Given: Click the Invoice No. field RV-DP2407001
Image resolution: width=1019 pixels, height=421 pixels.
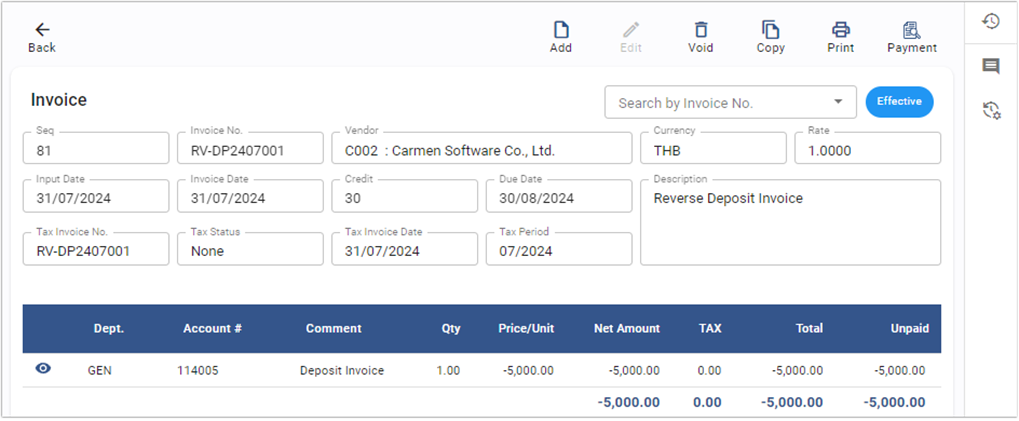Looking at the screenshot, I should tap(250, 151).
